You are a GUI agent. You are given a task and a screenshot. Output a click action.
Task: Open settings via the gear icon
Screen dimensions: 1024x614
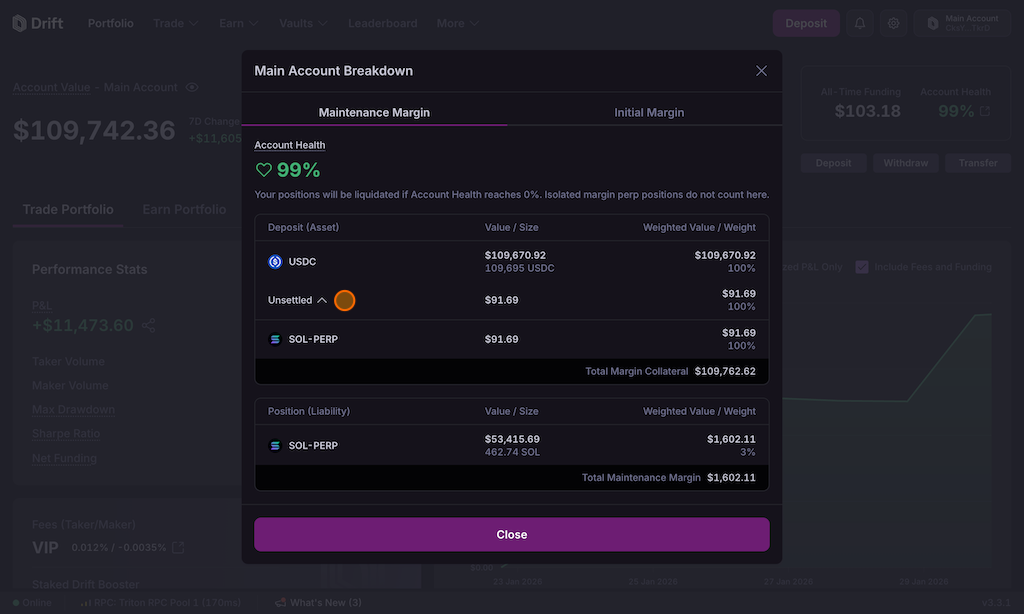(x=894, y=23)
